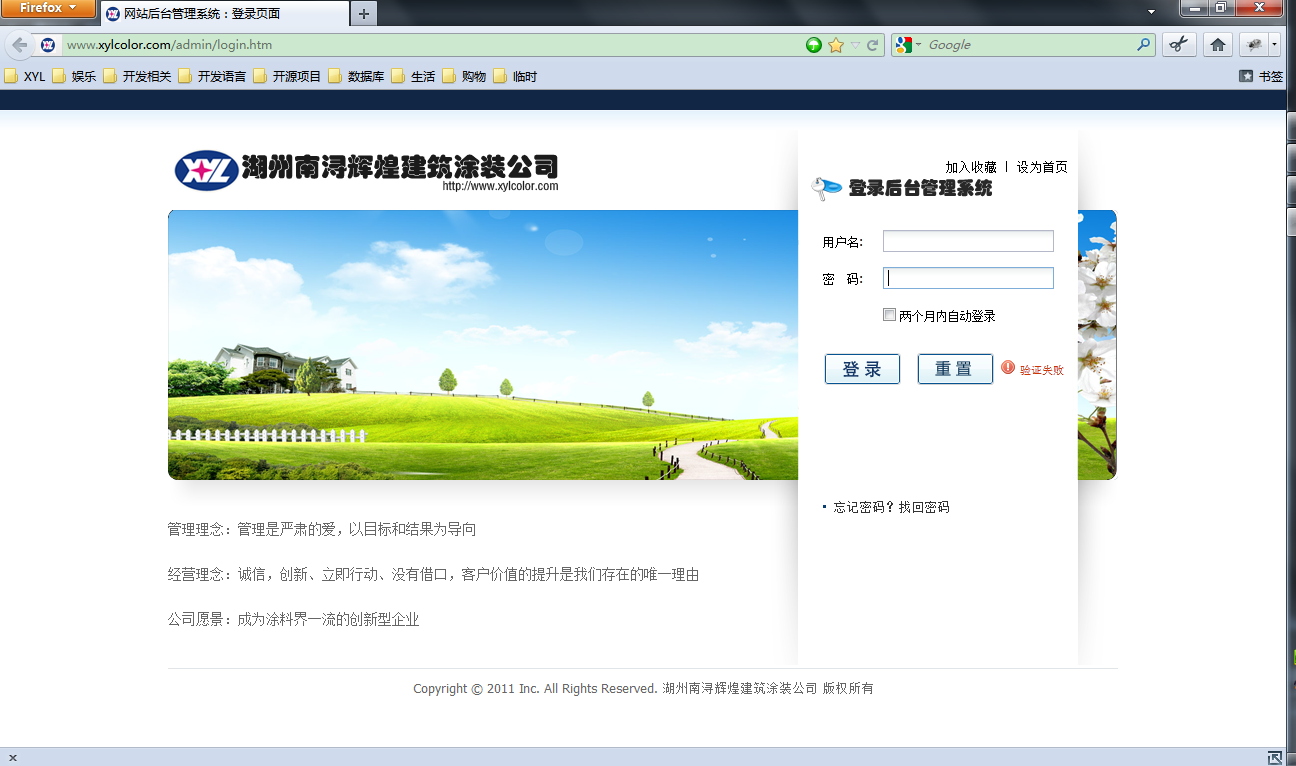Click the bug add-on toolbar icon
The width and height of the screenshot is (1296, 766).
pos(1253,45)
